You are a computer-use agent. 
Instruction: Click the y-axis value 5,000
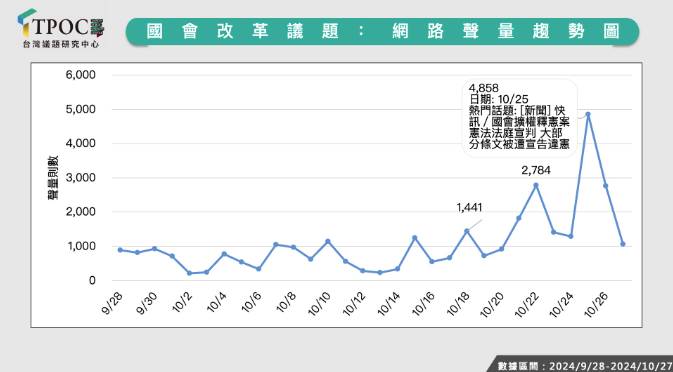point(80,109)
